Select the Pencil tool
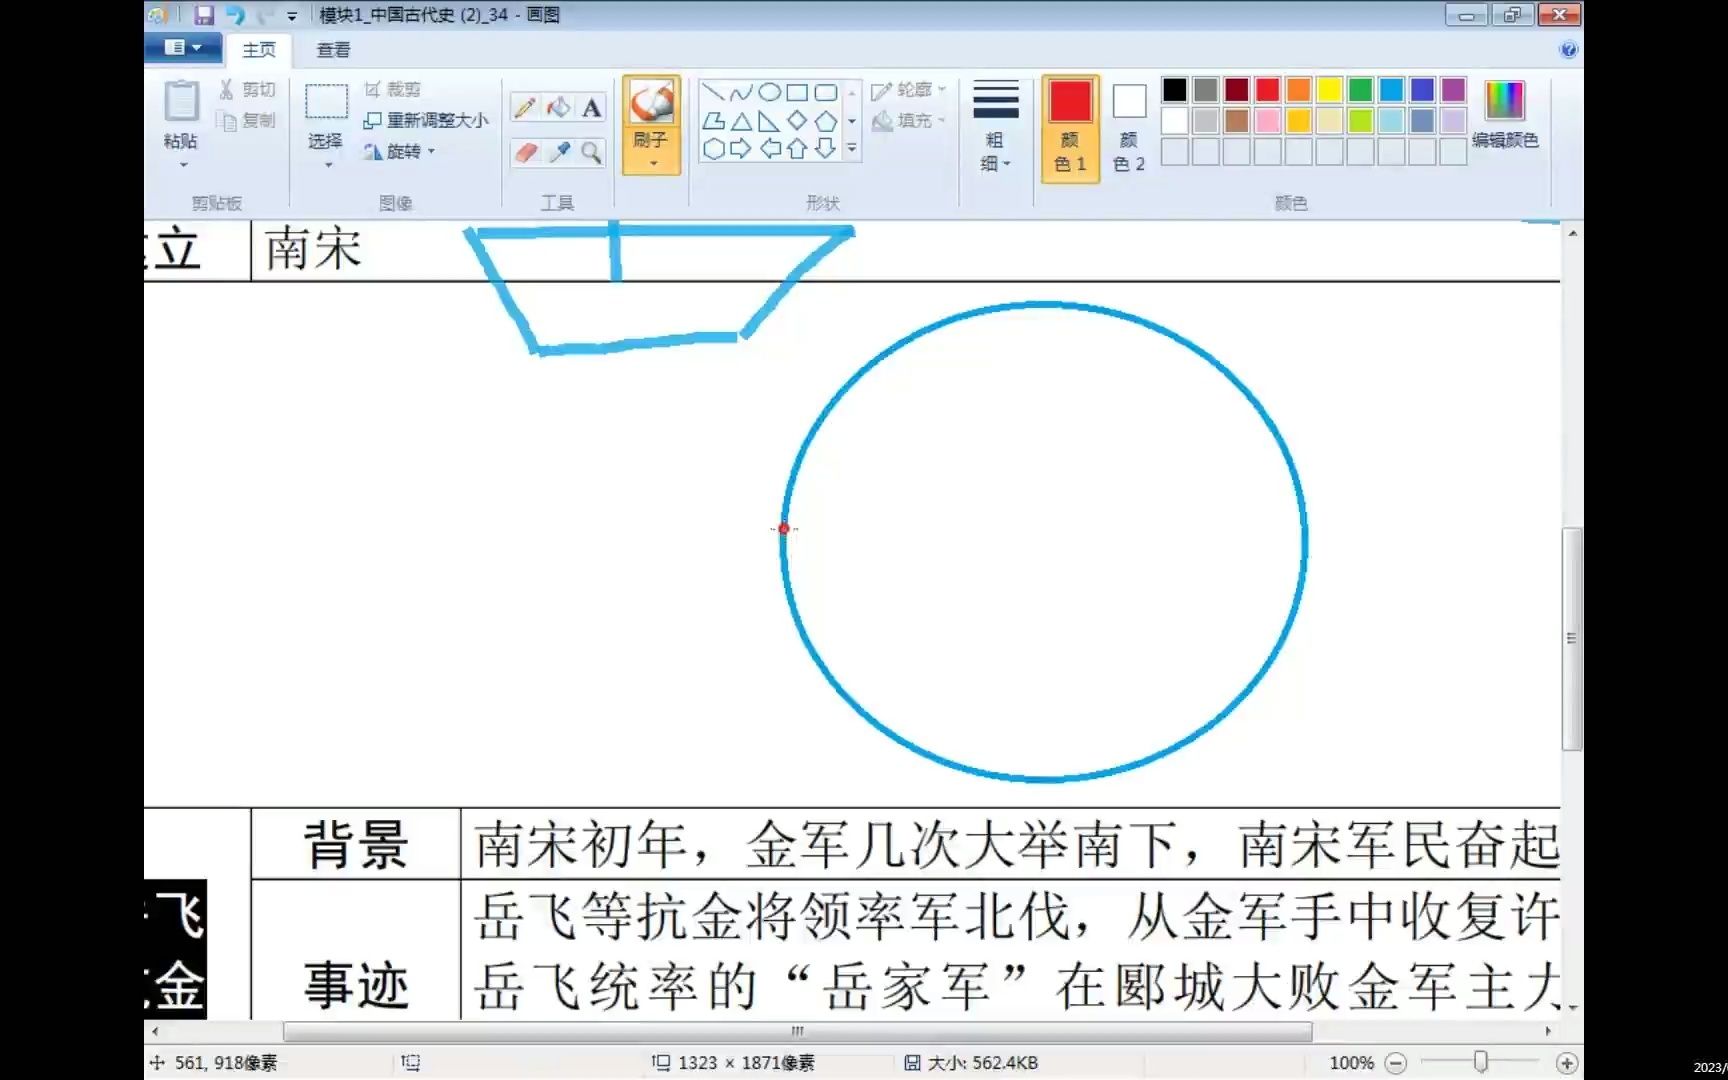1728x1080 pixels. 525,107
